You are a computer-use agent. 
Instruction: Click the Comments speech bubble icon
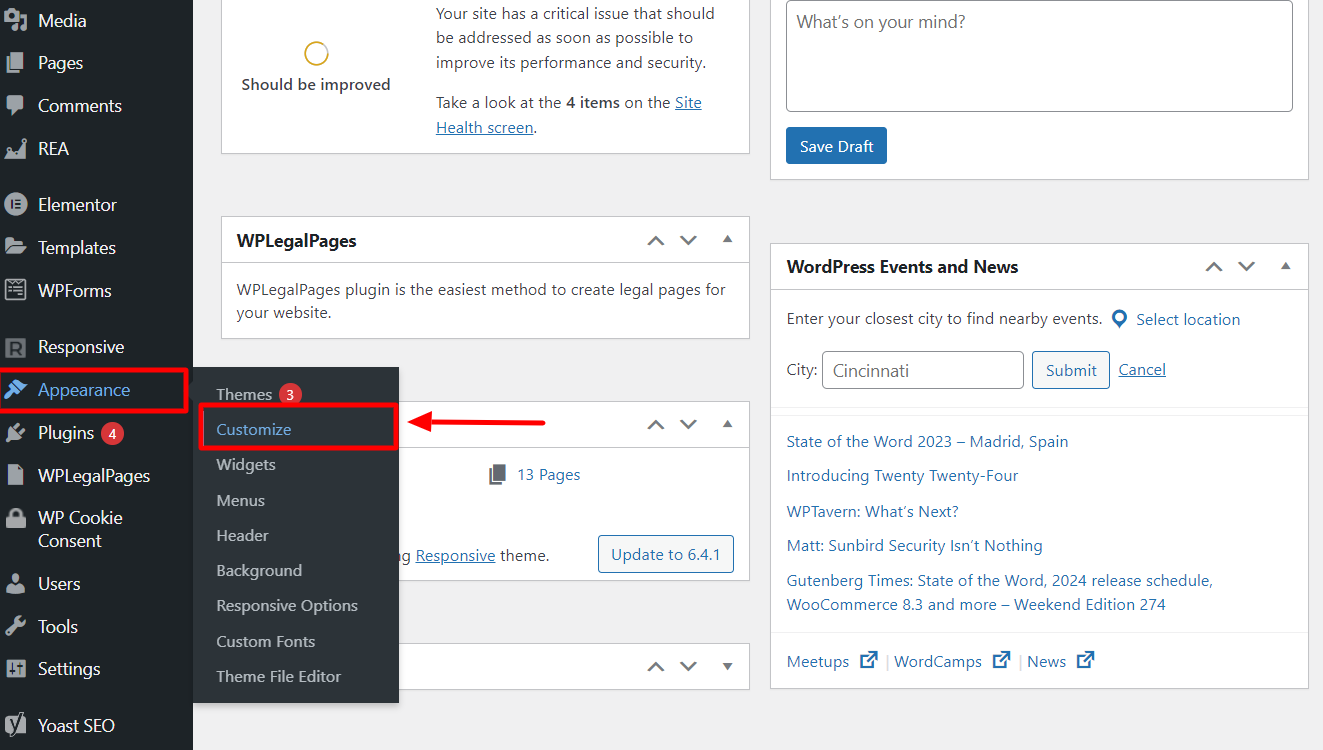15,105
